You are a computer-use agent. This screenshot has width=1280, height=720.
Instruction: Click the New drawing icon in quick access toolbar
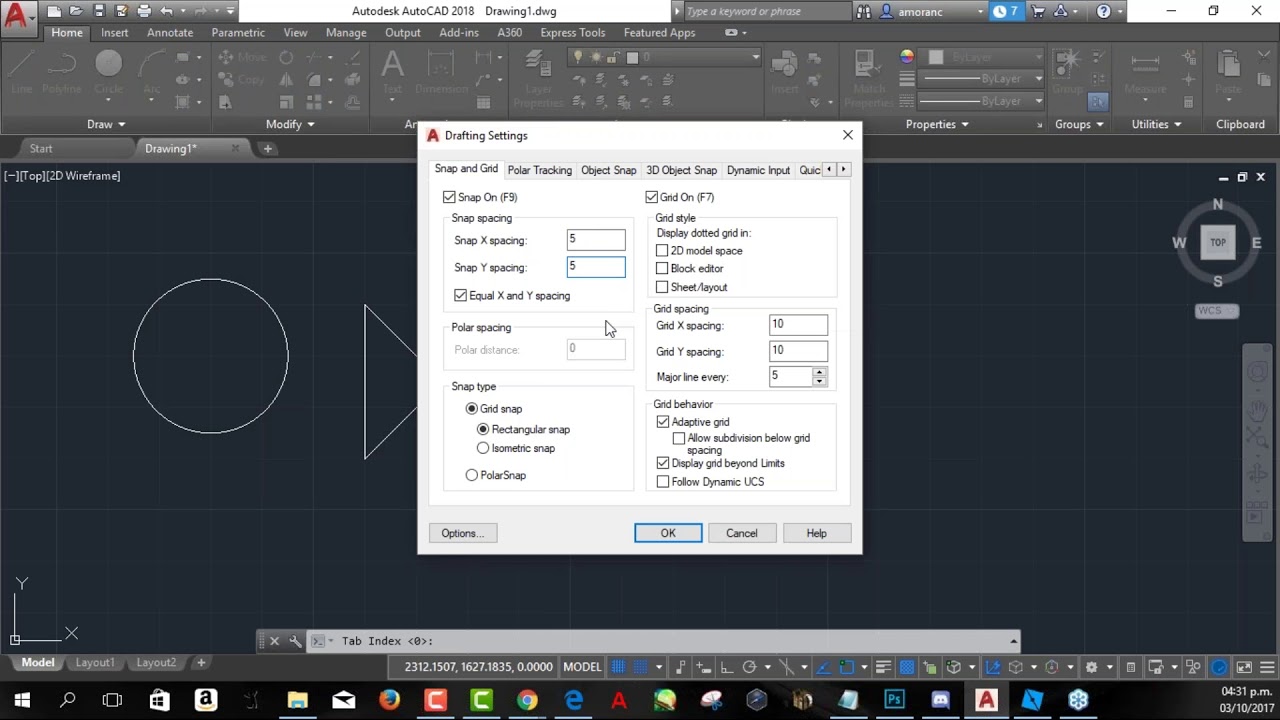coord(53,12)
